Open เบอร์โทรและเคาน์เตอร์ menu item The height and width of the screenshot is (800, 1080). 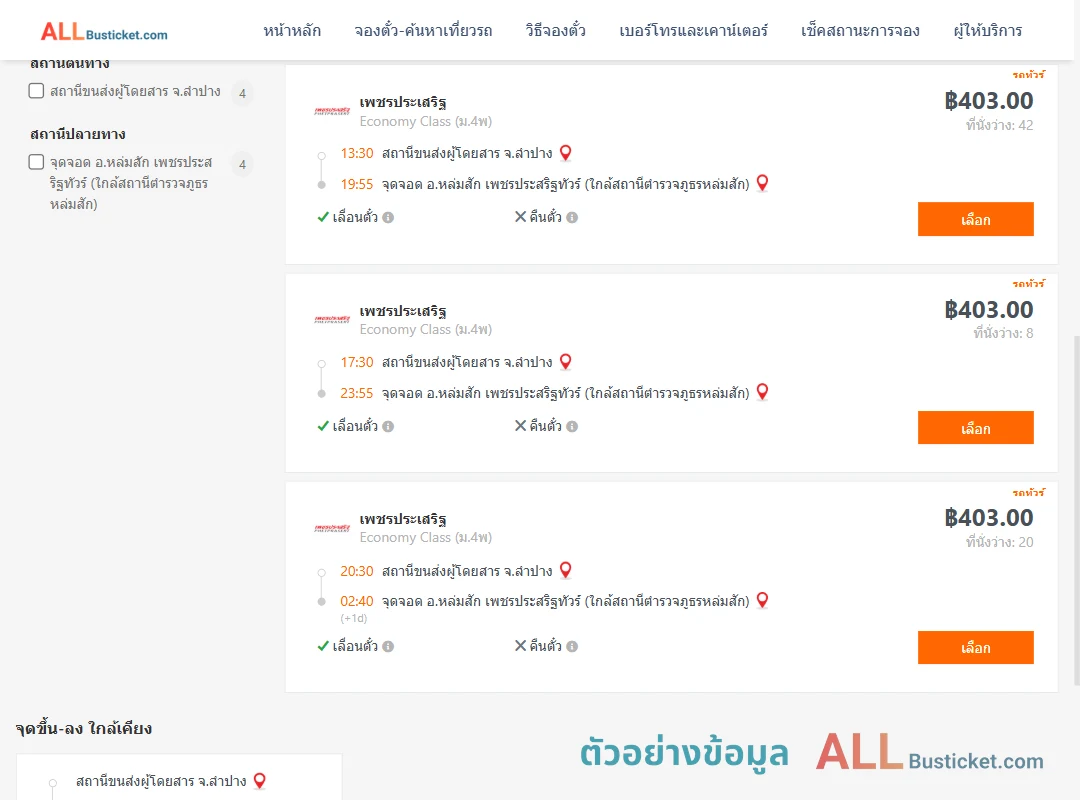pyautogui.click(x=694, y=31)
